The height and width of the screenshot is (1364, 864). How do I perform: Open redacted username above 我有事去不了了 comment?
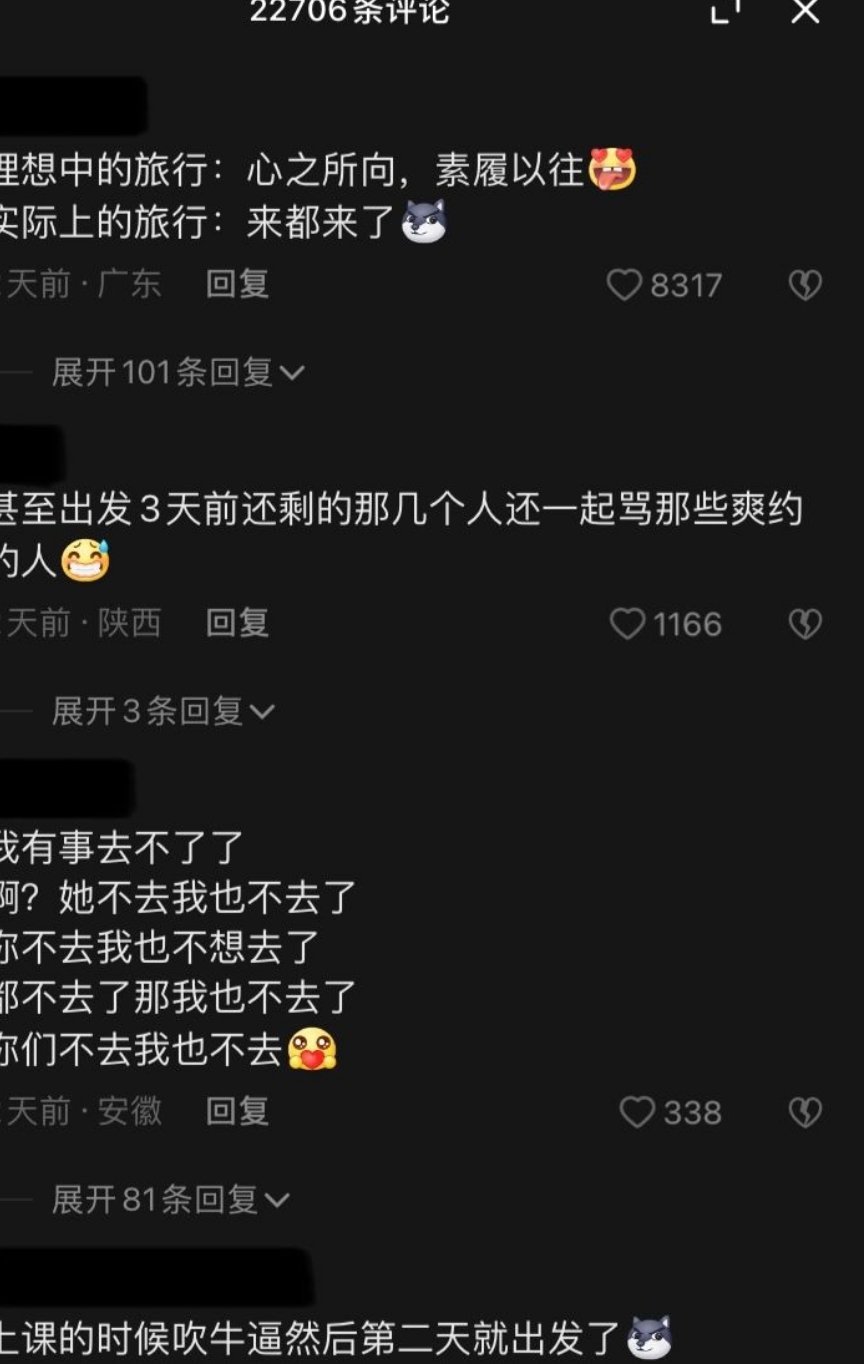pos(66,787)
